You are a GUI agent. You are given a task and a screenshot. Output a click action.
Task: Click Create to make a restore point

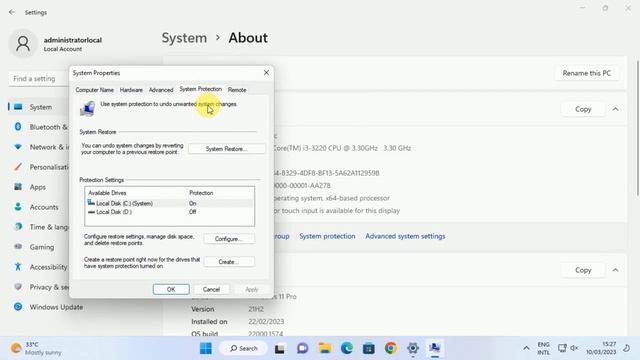(229, 262)
